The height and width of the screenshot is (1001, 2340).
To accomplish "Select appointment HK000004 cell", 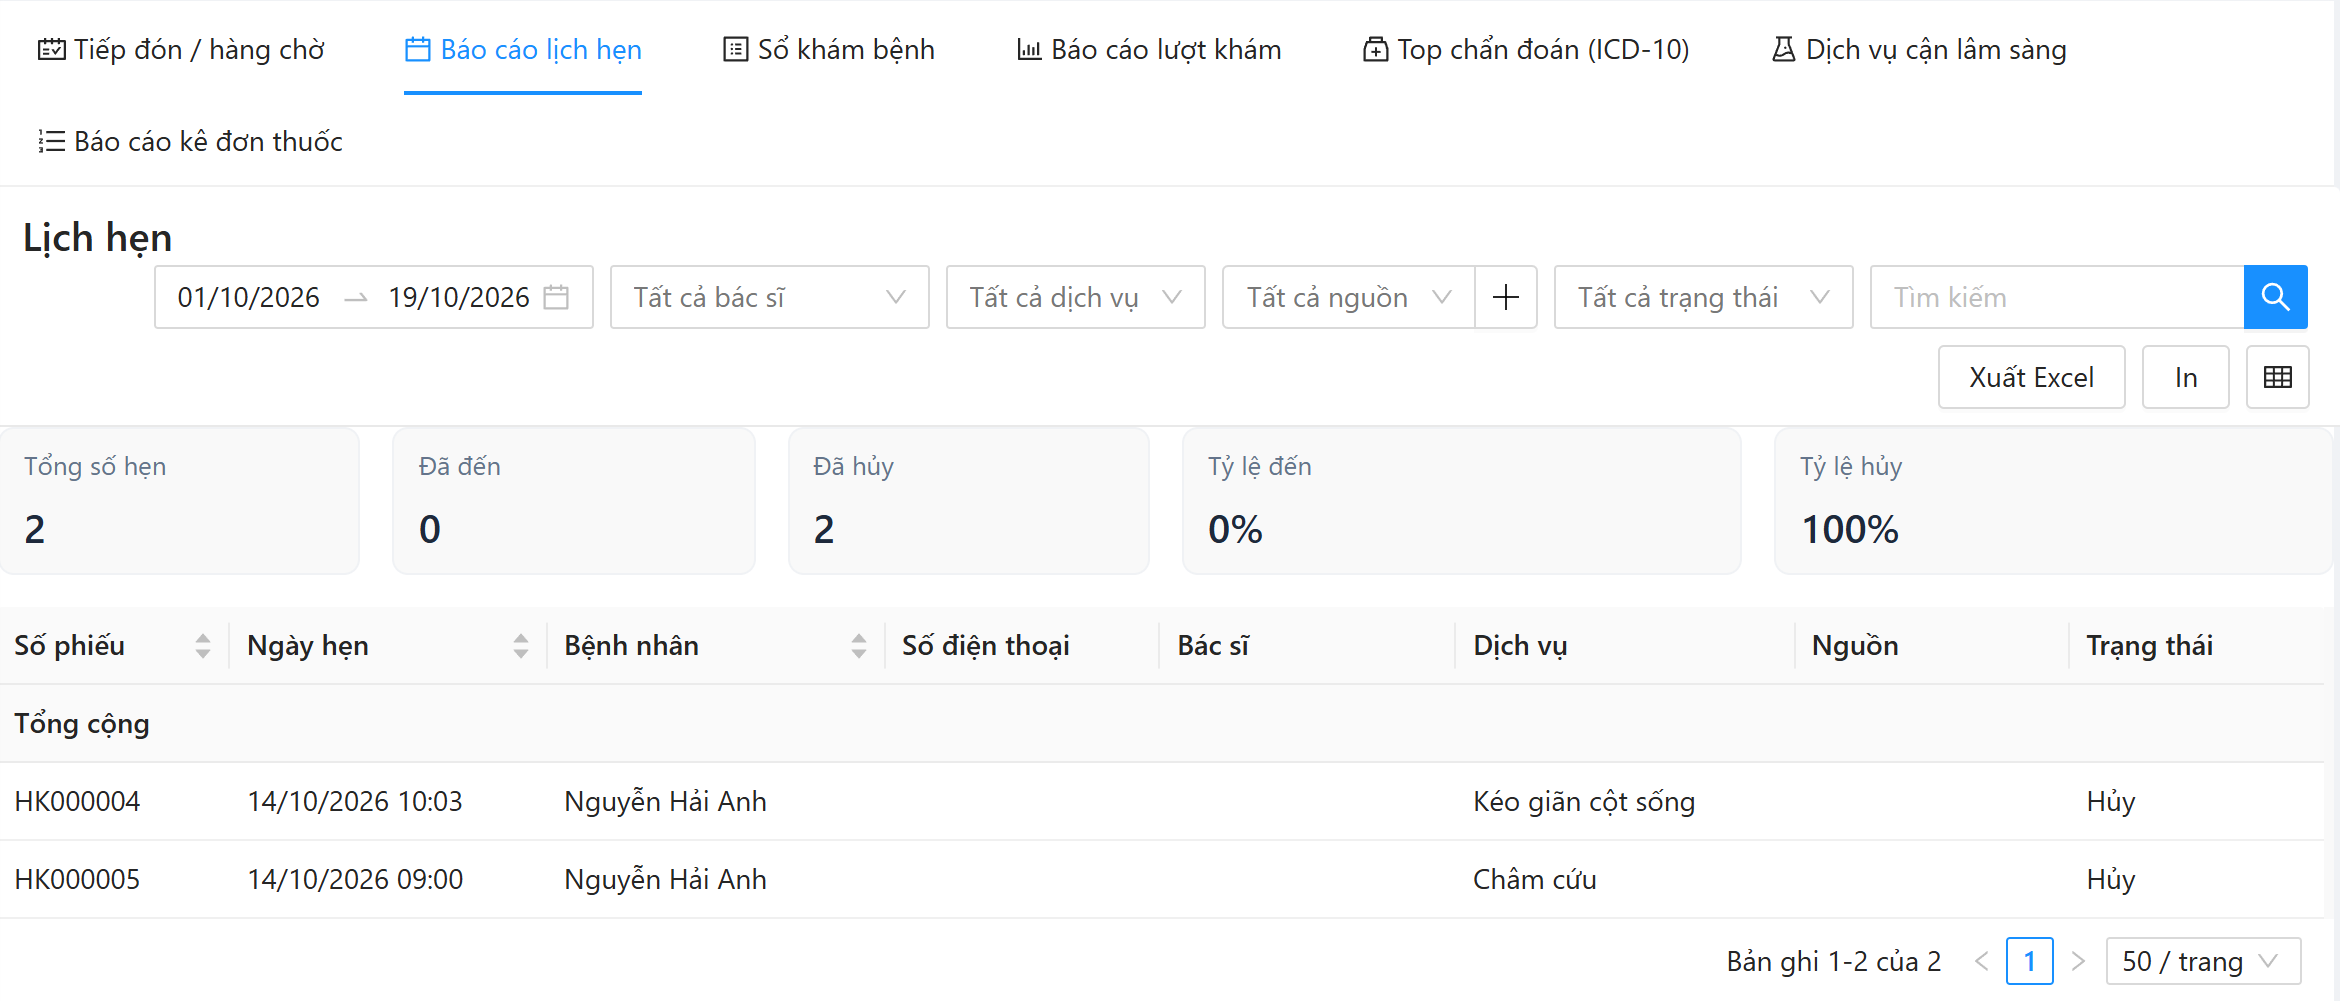I will (78, 801).
